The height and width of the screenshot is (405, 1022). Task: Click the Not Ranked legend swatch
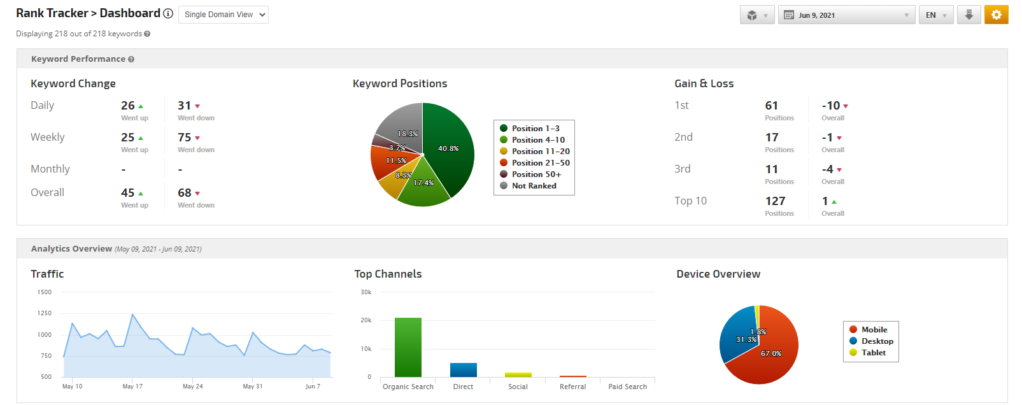[x=504, y=186]
